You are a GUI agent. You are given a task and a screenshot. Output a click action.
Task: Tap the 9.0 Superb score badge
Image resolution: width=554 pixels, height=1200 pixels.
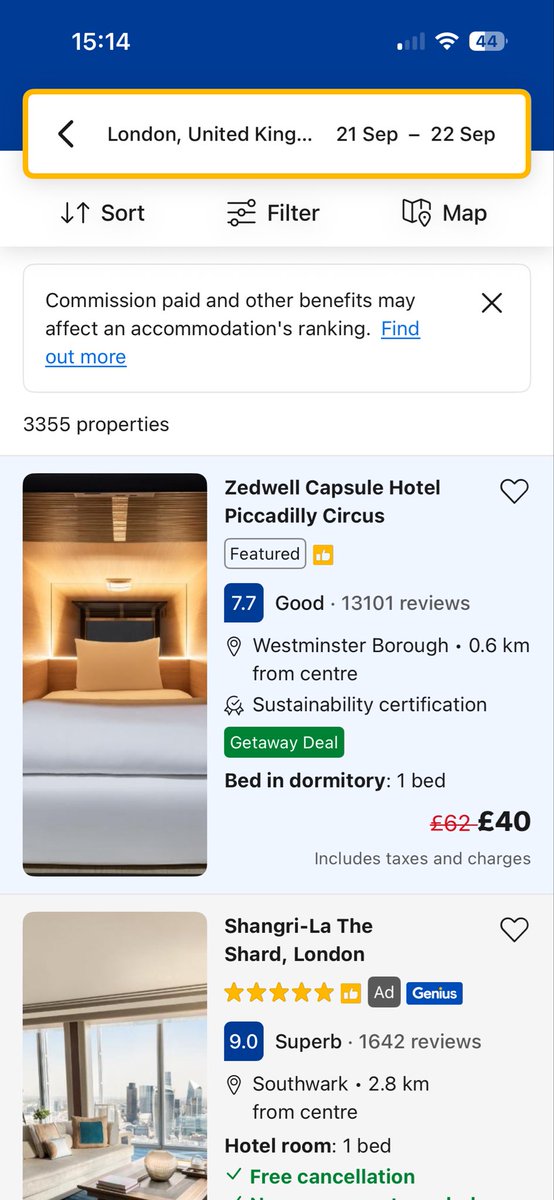[244, 1041]
